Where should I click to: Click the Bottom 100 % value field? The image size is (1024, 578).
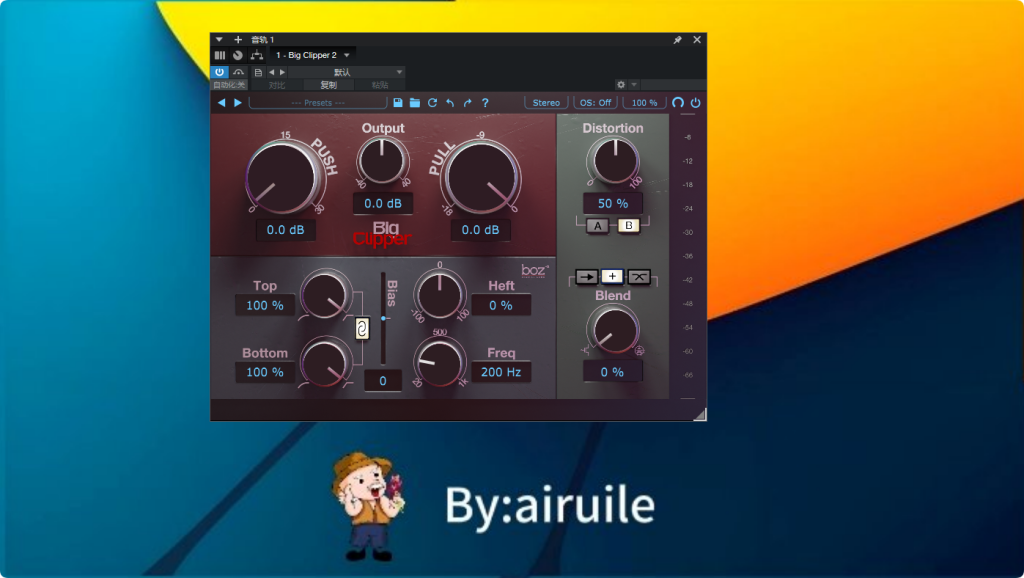tap(264, 372)
